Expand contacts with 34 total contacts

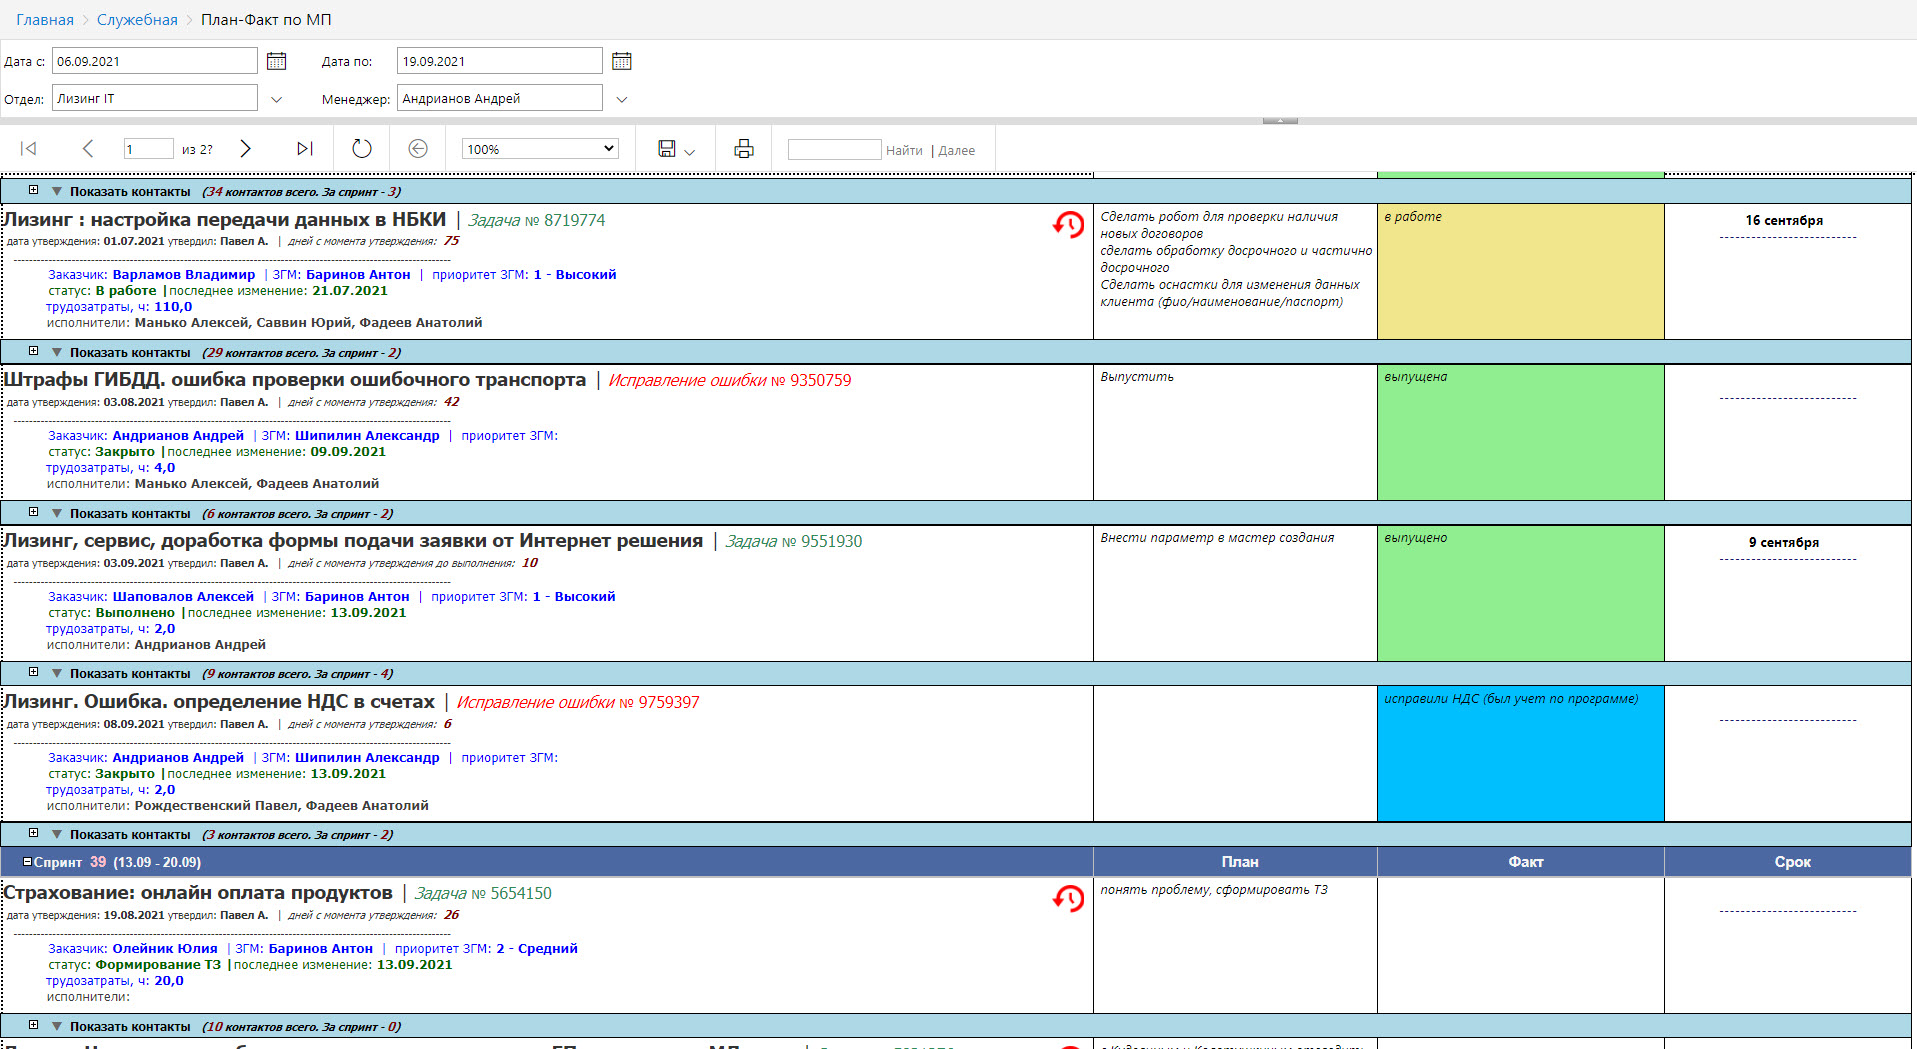click(33, 191)
